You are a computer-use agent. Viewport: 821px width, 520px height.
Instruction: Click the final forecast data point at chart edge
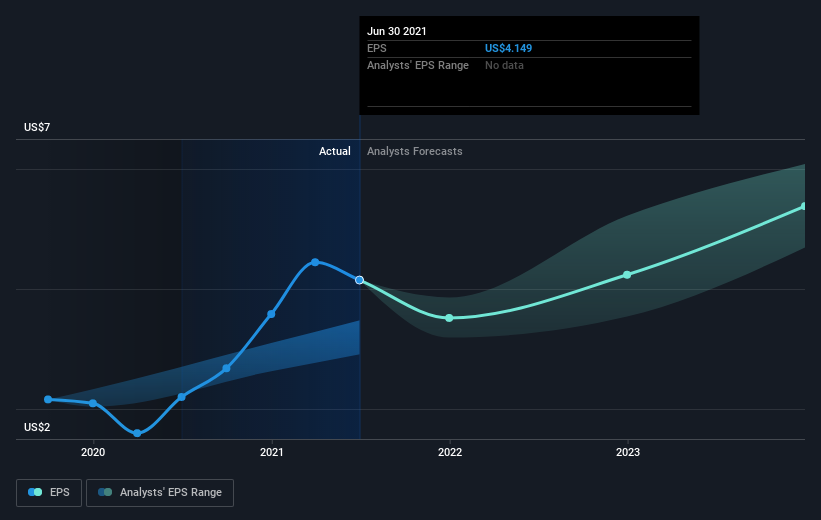coord(804,206)
